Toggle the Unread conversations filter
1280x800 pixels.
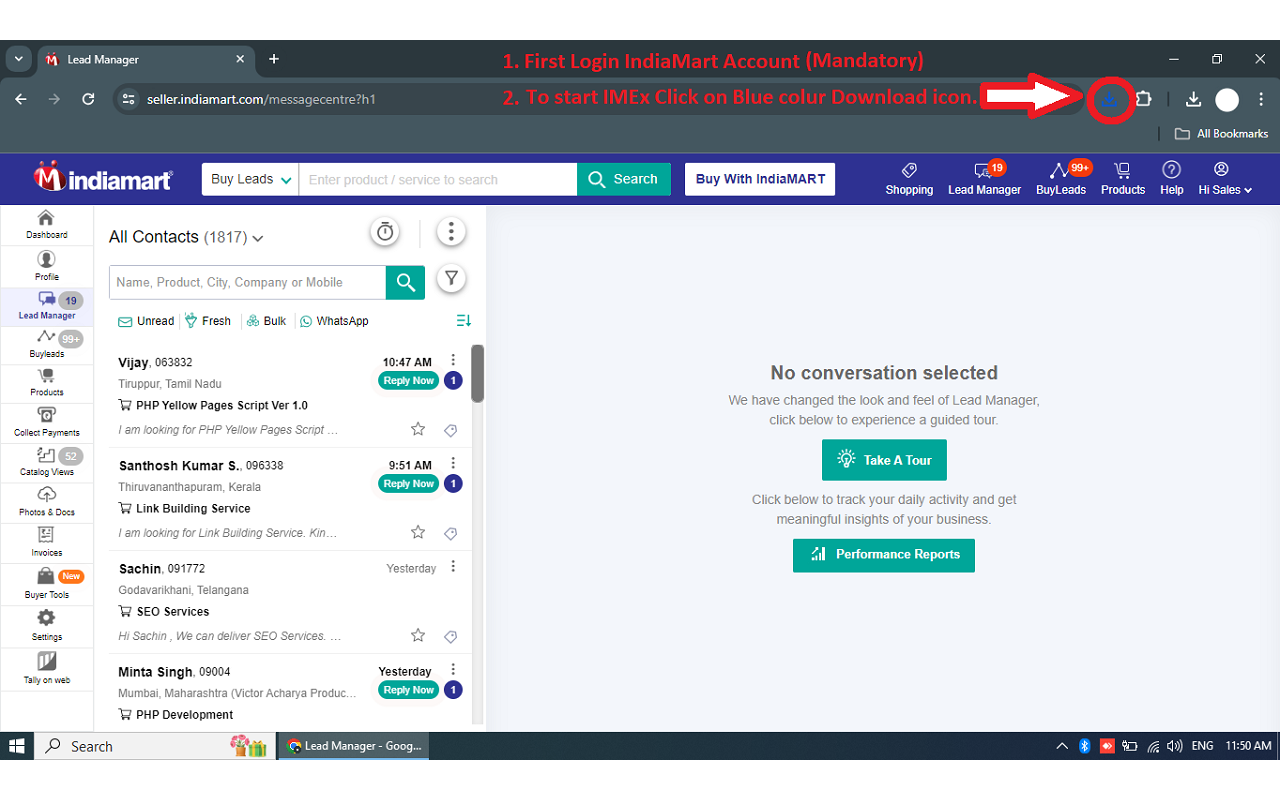point(146,320)
